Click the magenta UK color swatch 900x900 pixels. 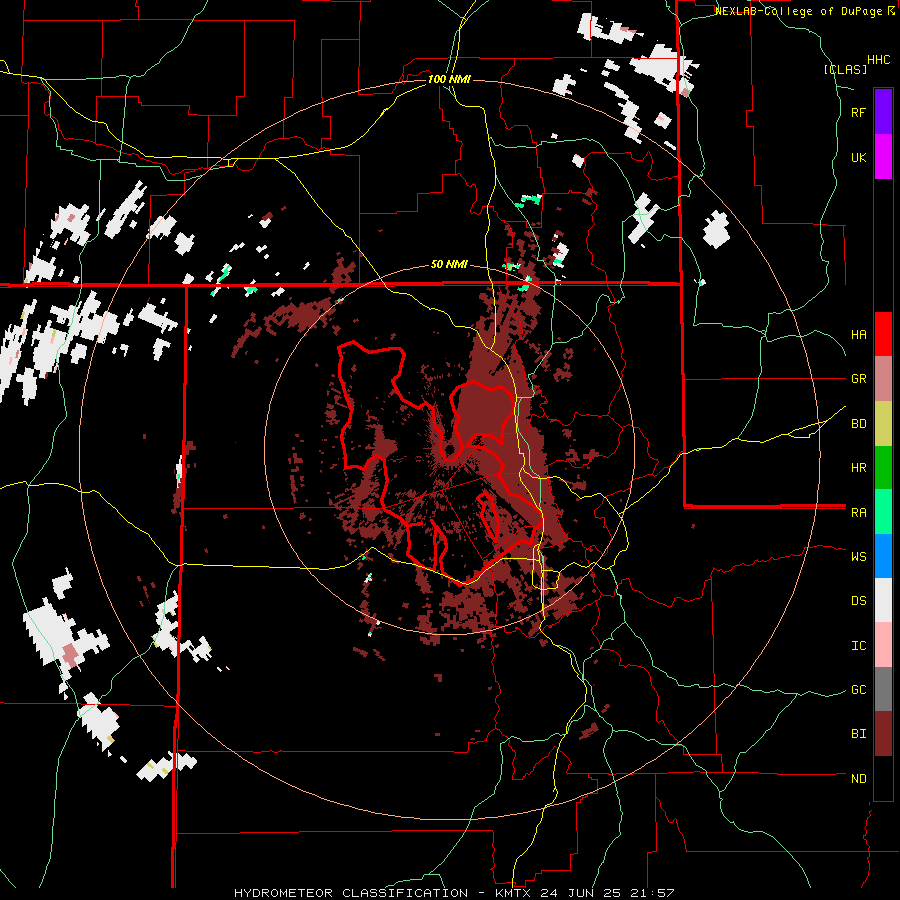(883, 157)
